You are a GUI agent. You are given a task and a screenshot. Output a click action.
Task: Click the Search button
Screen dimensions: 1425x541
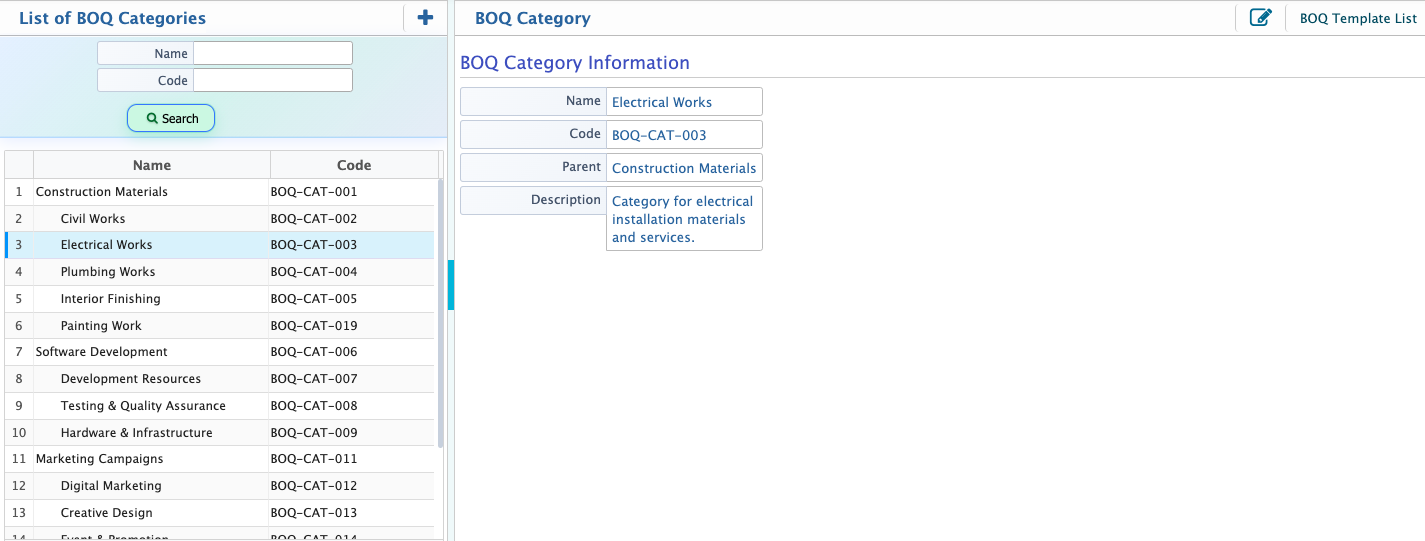tap(171, 118)
